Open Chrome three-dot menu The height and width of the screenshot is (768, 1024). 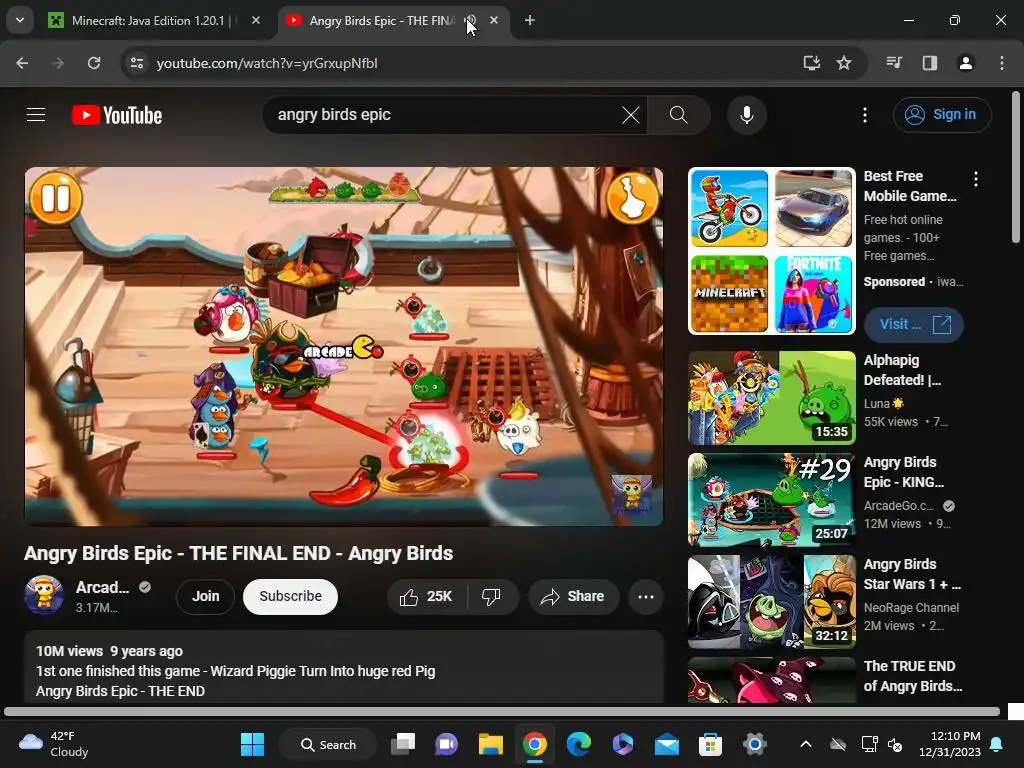coord(1002,63)
